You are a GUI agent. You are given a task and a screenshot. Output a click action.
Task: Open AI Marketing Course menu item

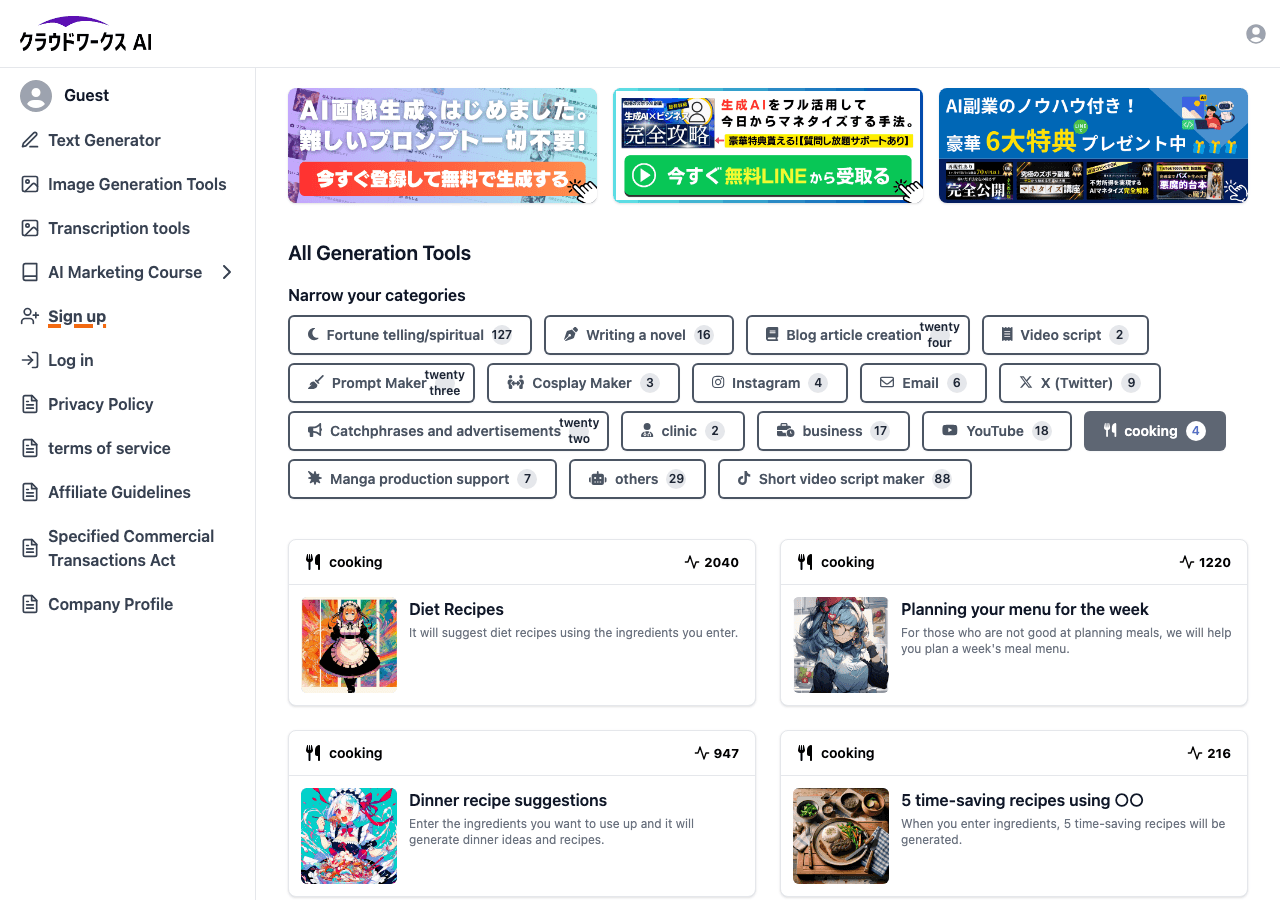tap(125, 272)
